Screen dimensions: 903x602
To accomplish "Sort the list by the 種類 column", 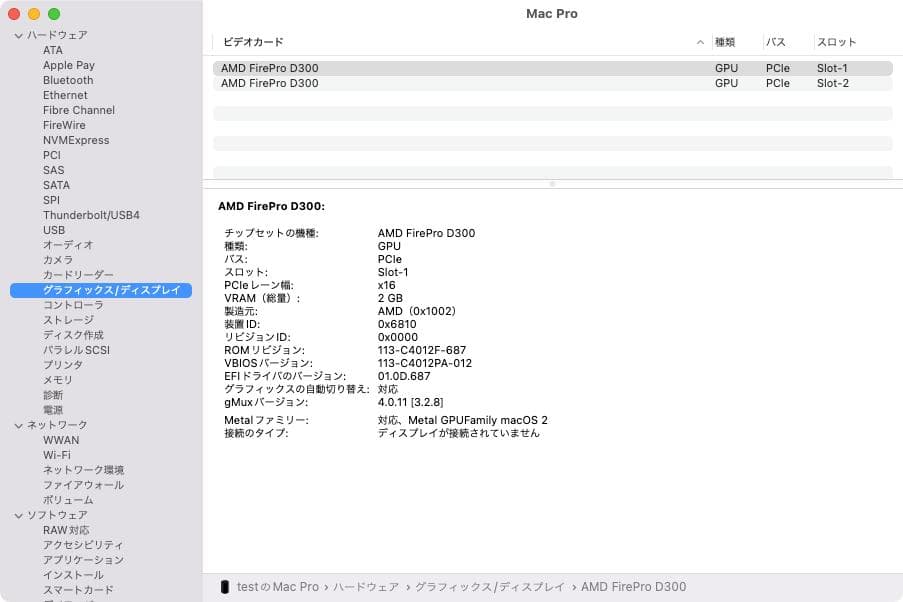I will (x=723, y=42).
